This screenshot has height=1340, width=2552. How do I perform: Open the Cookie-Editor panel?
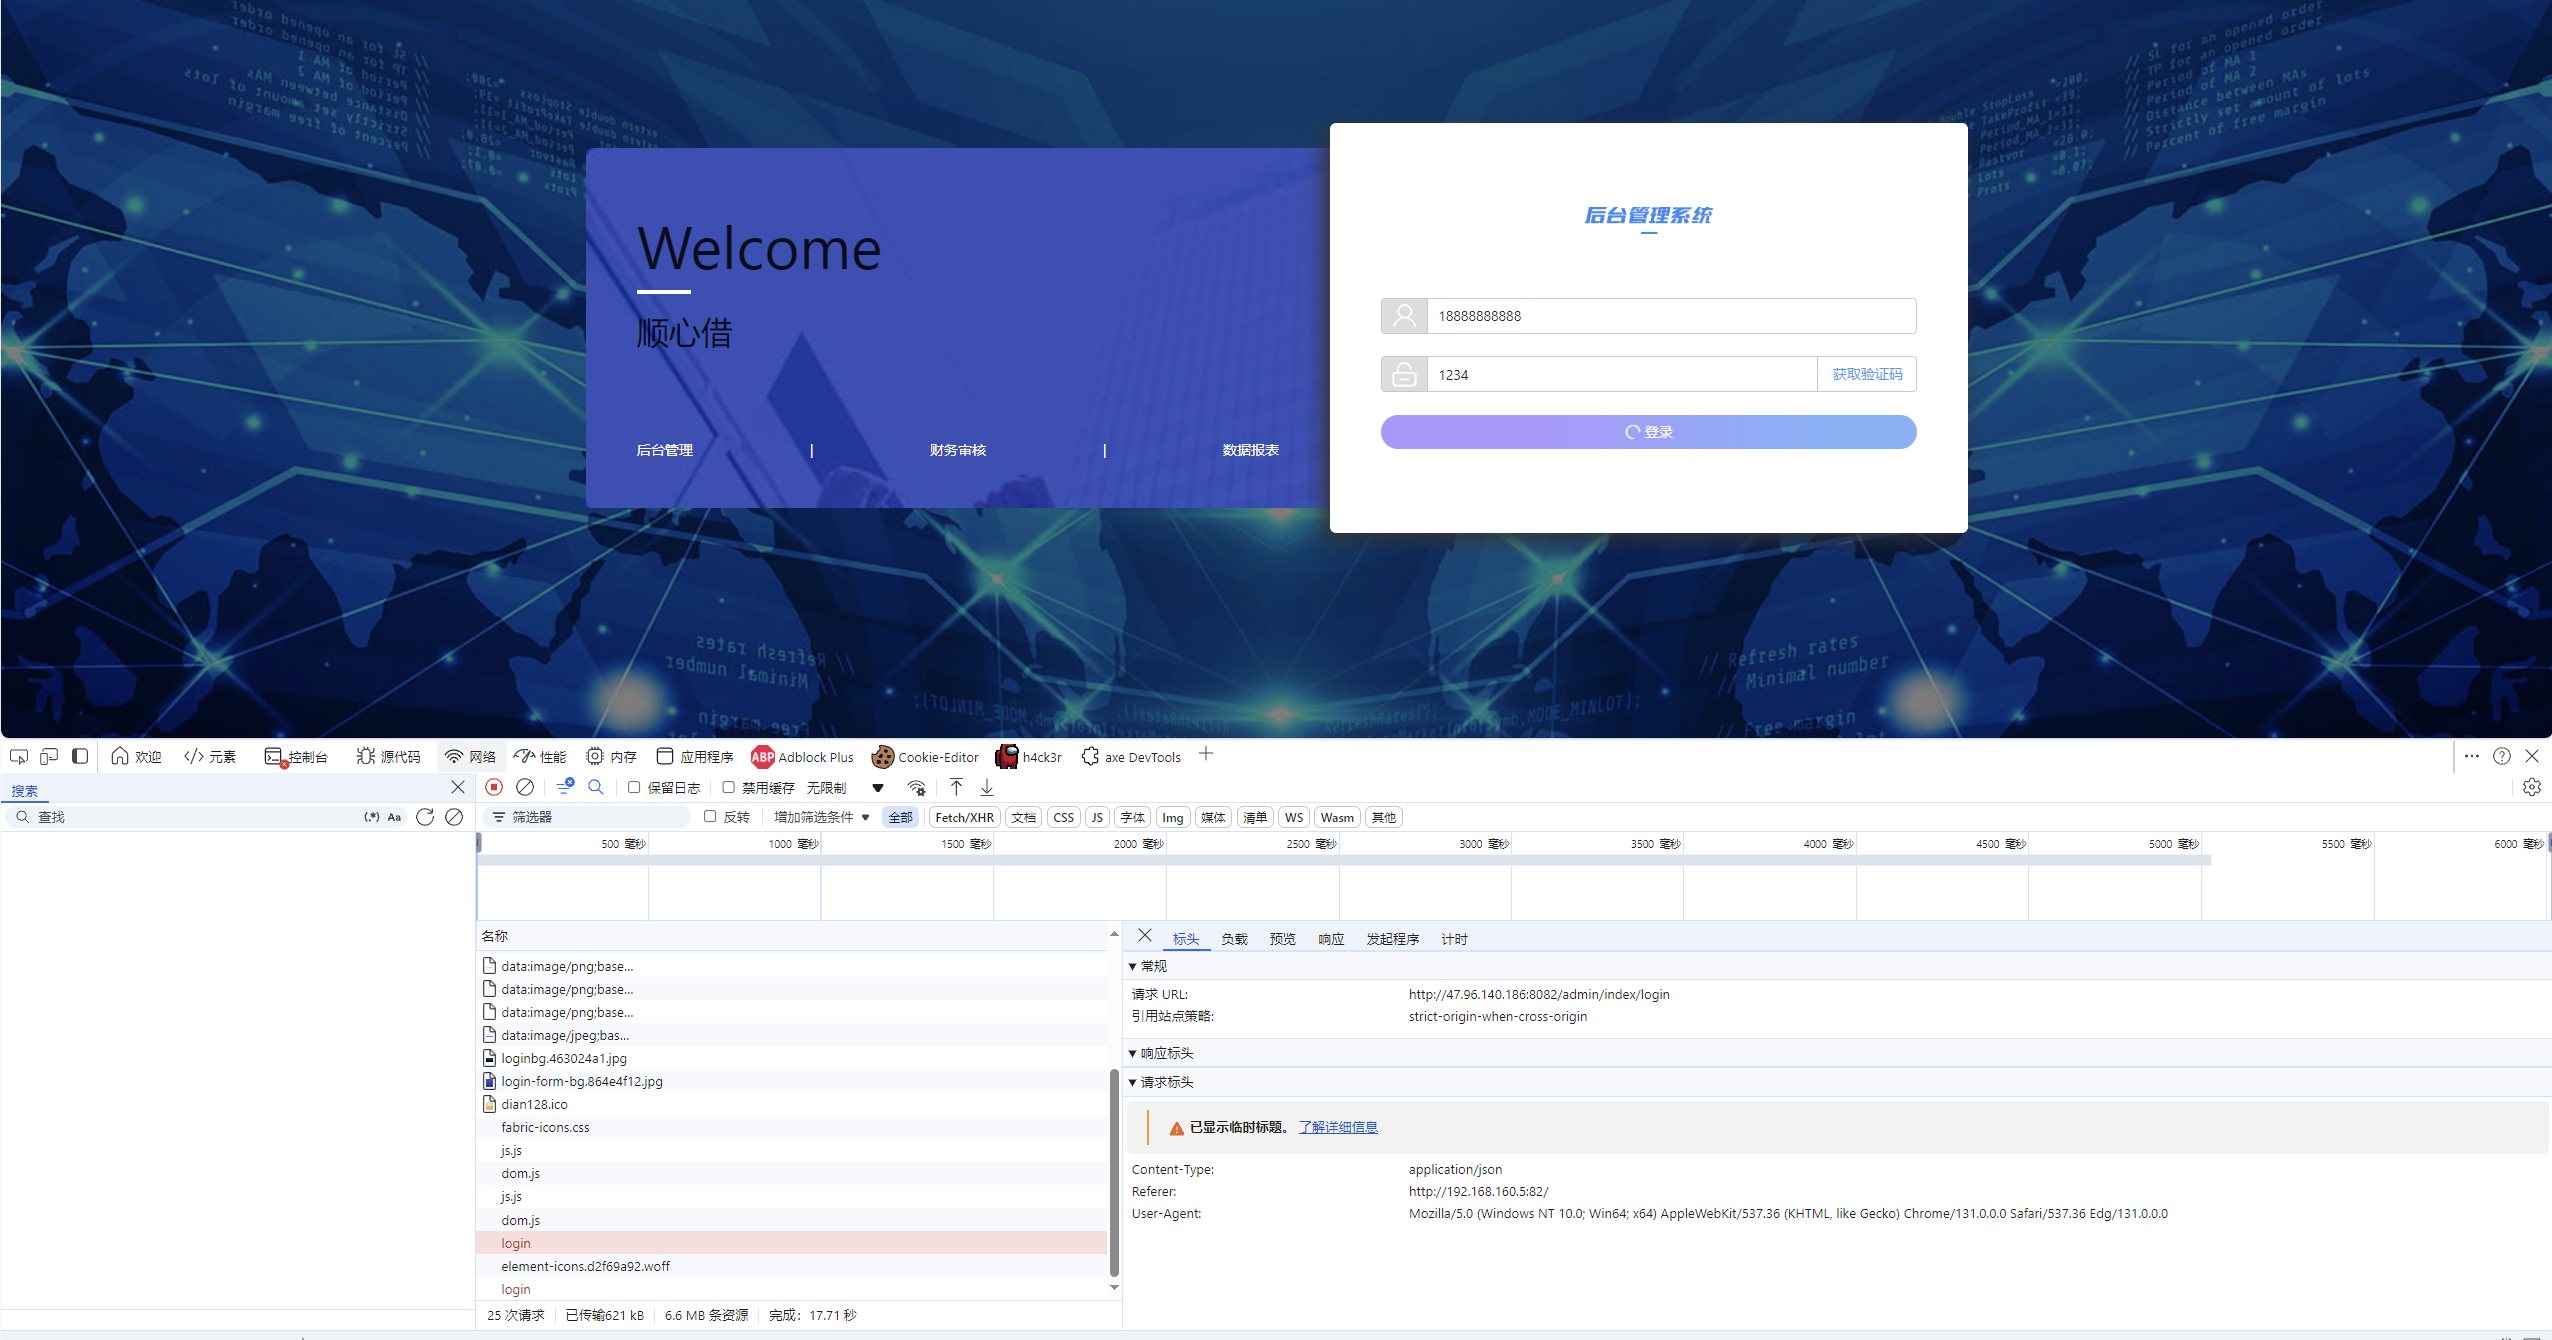(x=925, y=757)
